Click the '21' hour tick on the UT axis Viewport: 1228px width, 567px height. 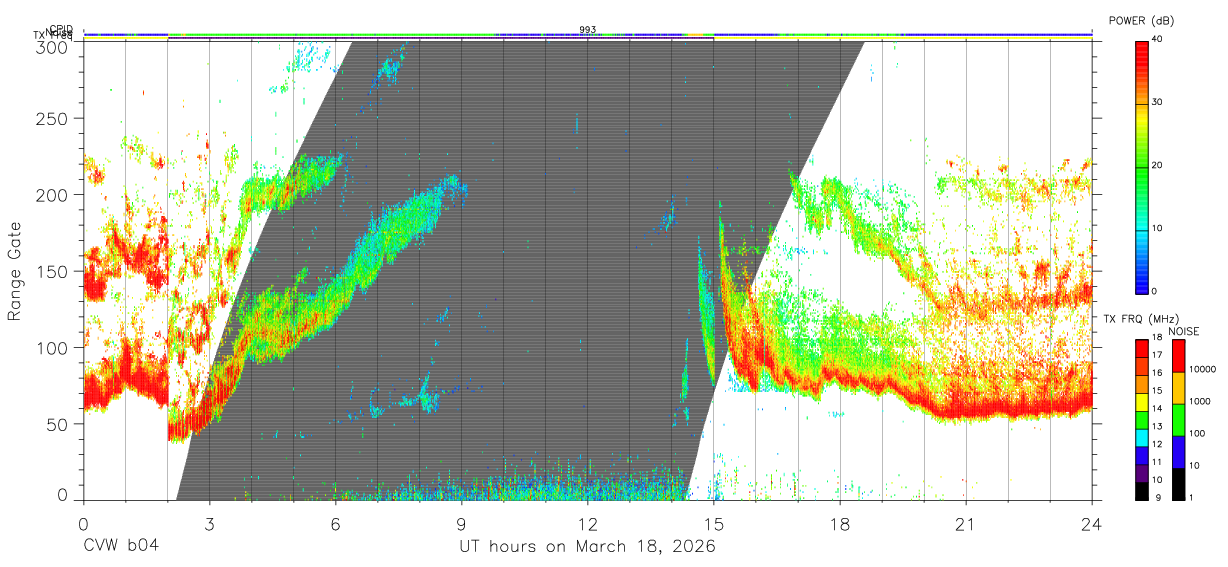(x=966, y=523)
